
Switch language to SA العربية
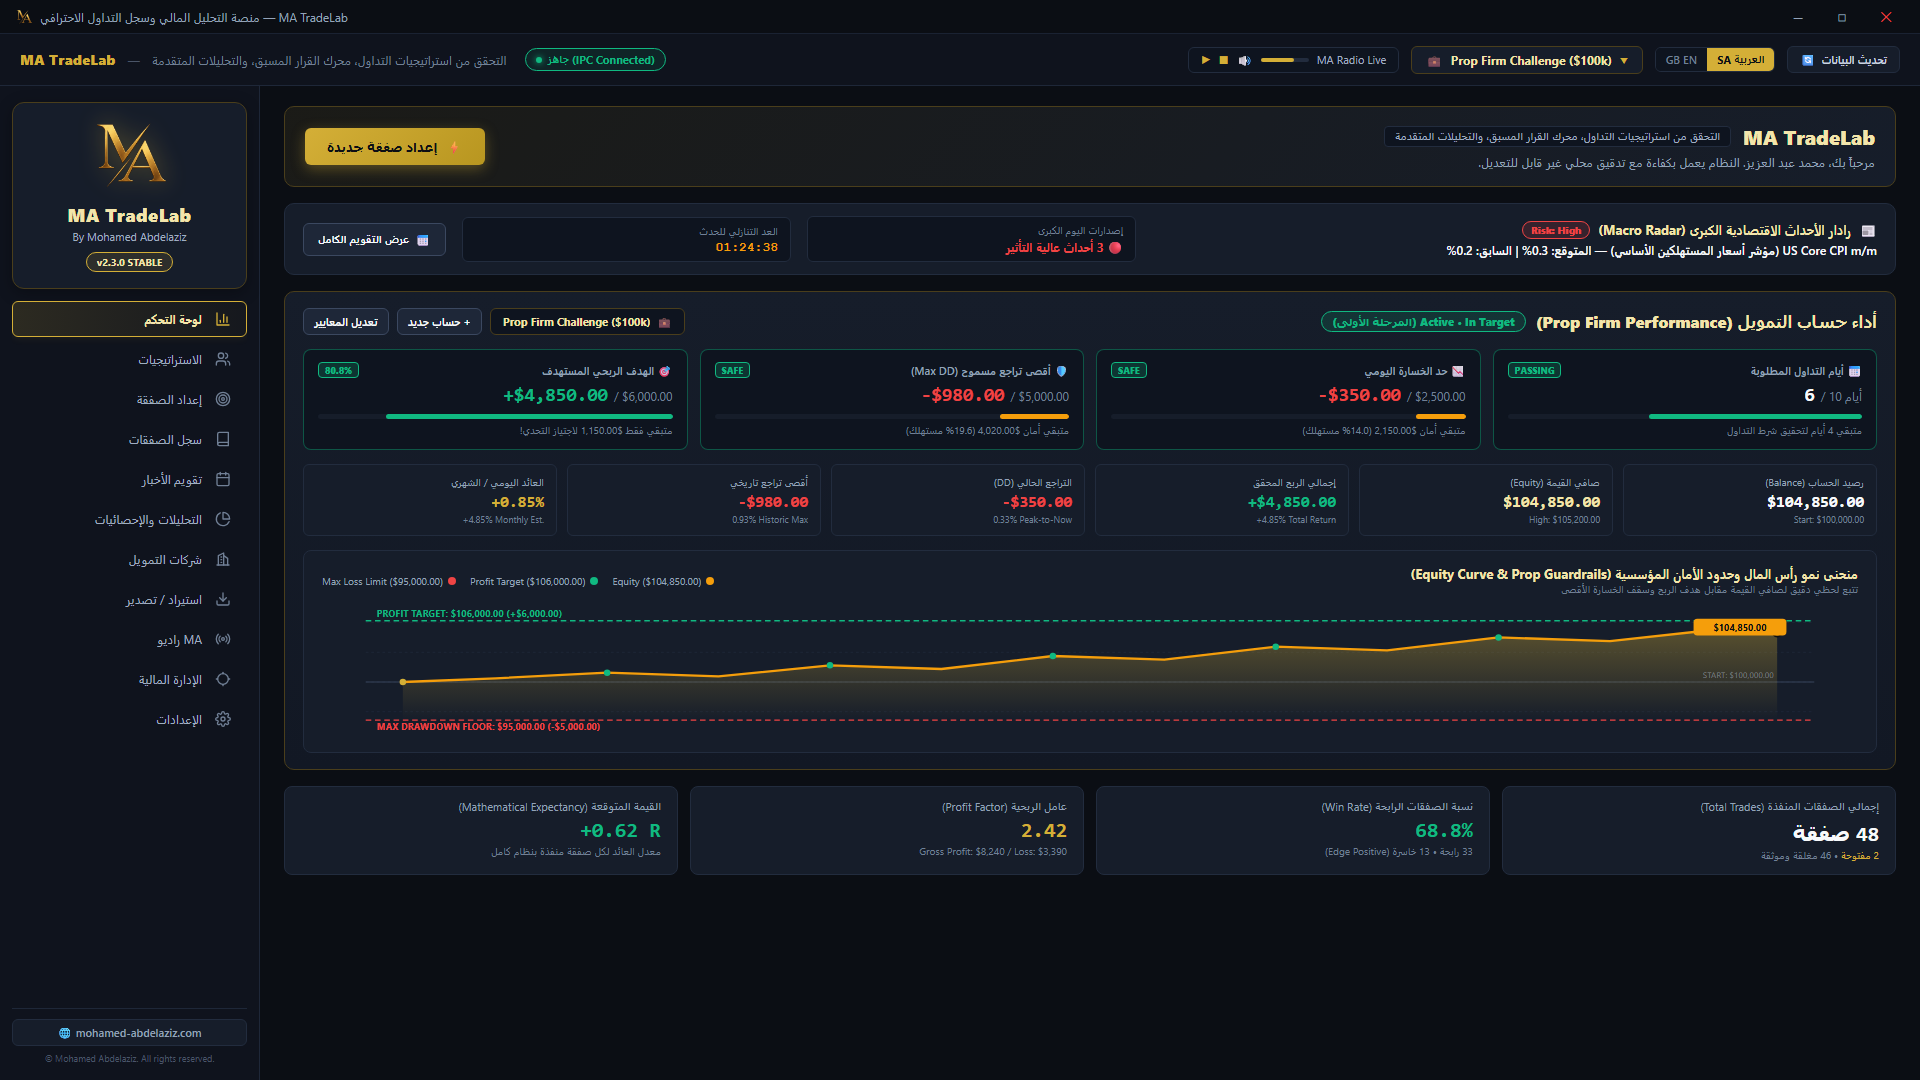[x=1740, y=60]
